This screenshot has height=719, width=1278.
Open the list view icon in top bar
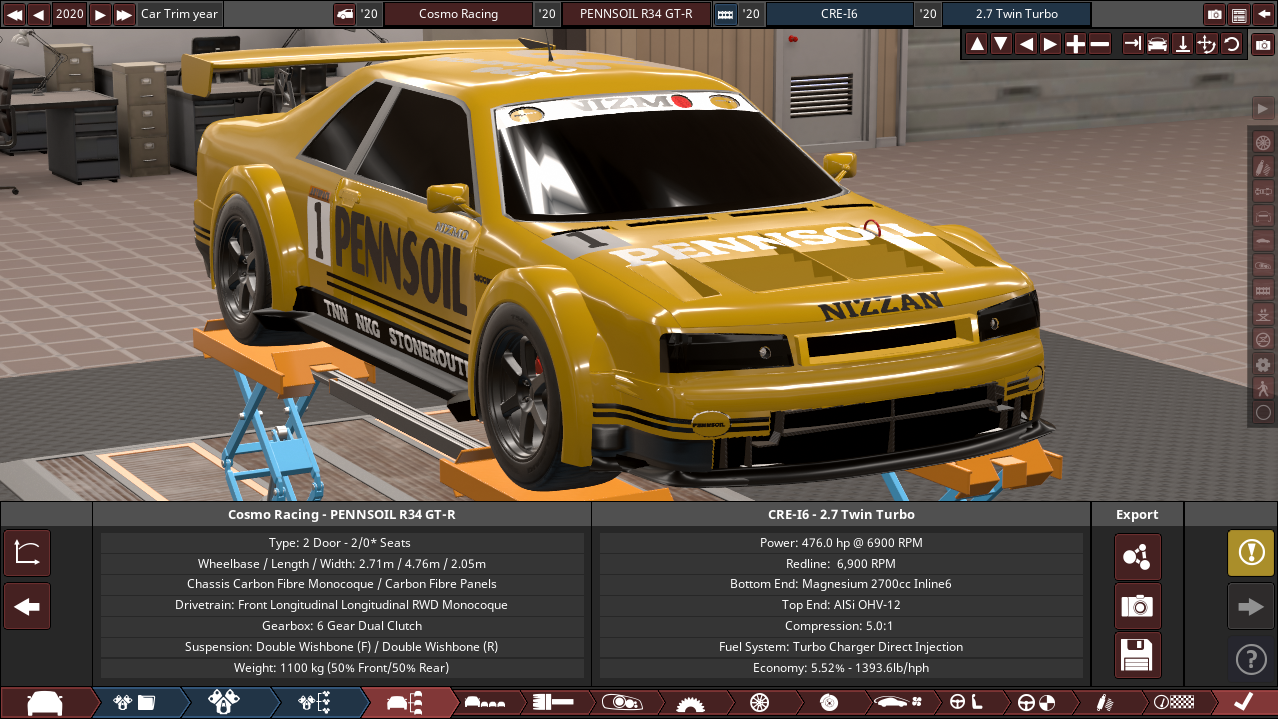1240,14
